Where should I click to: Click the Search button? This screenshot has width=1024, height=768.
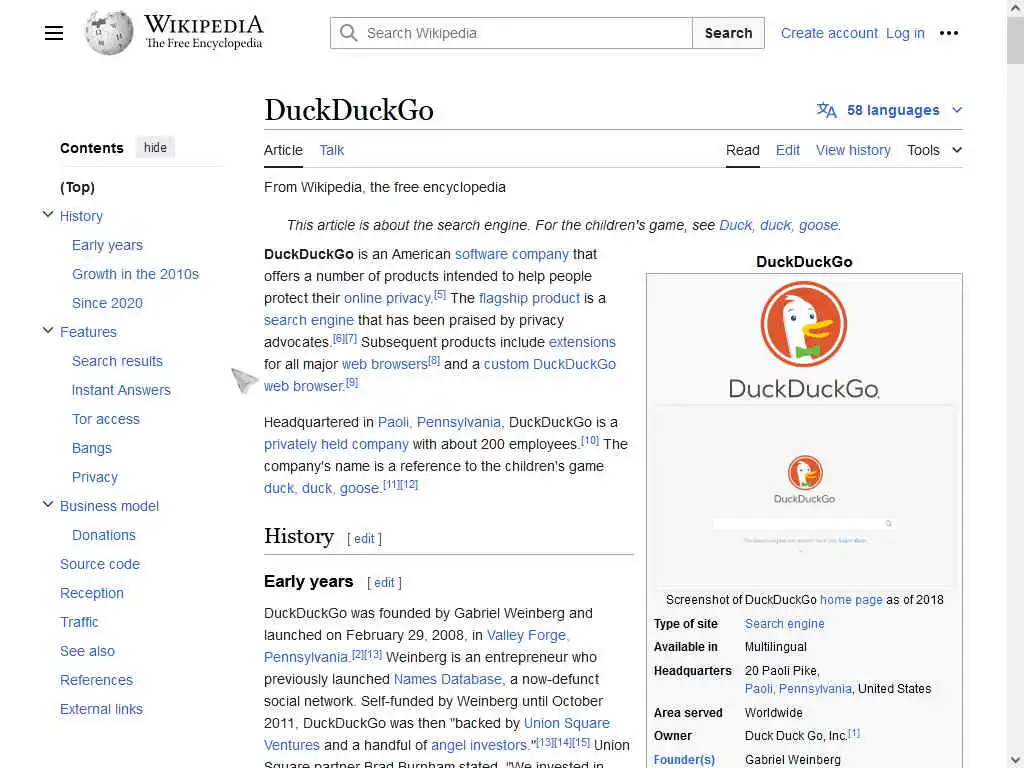point(728,33)
